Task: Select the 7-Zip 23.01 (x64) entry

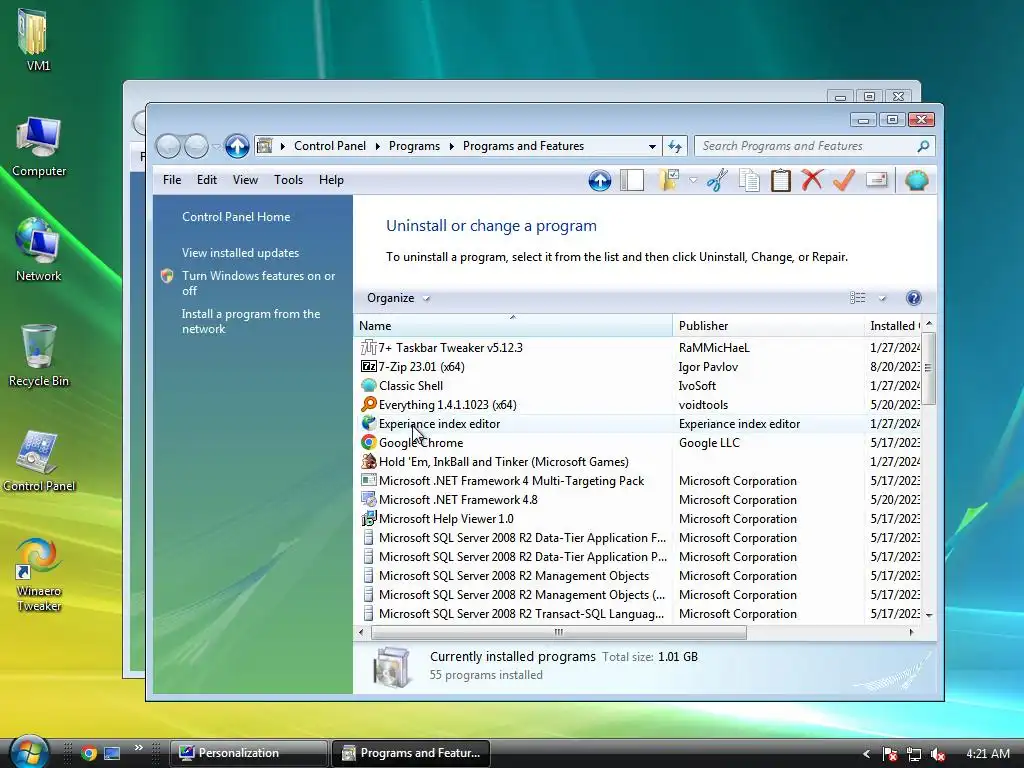Action: [421, 367]
